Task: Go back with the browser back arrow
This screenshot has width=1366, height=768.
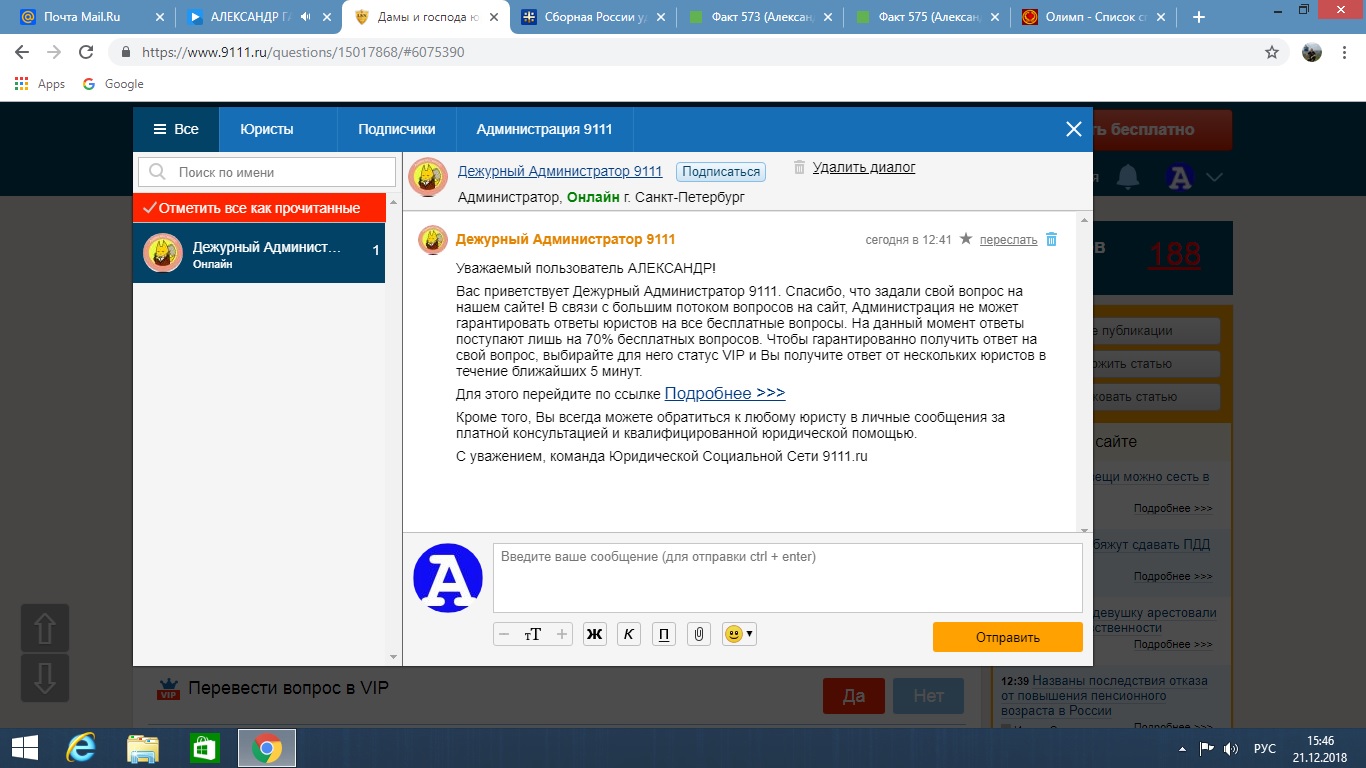Action: click(x=22, y=52)
